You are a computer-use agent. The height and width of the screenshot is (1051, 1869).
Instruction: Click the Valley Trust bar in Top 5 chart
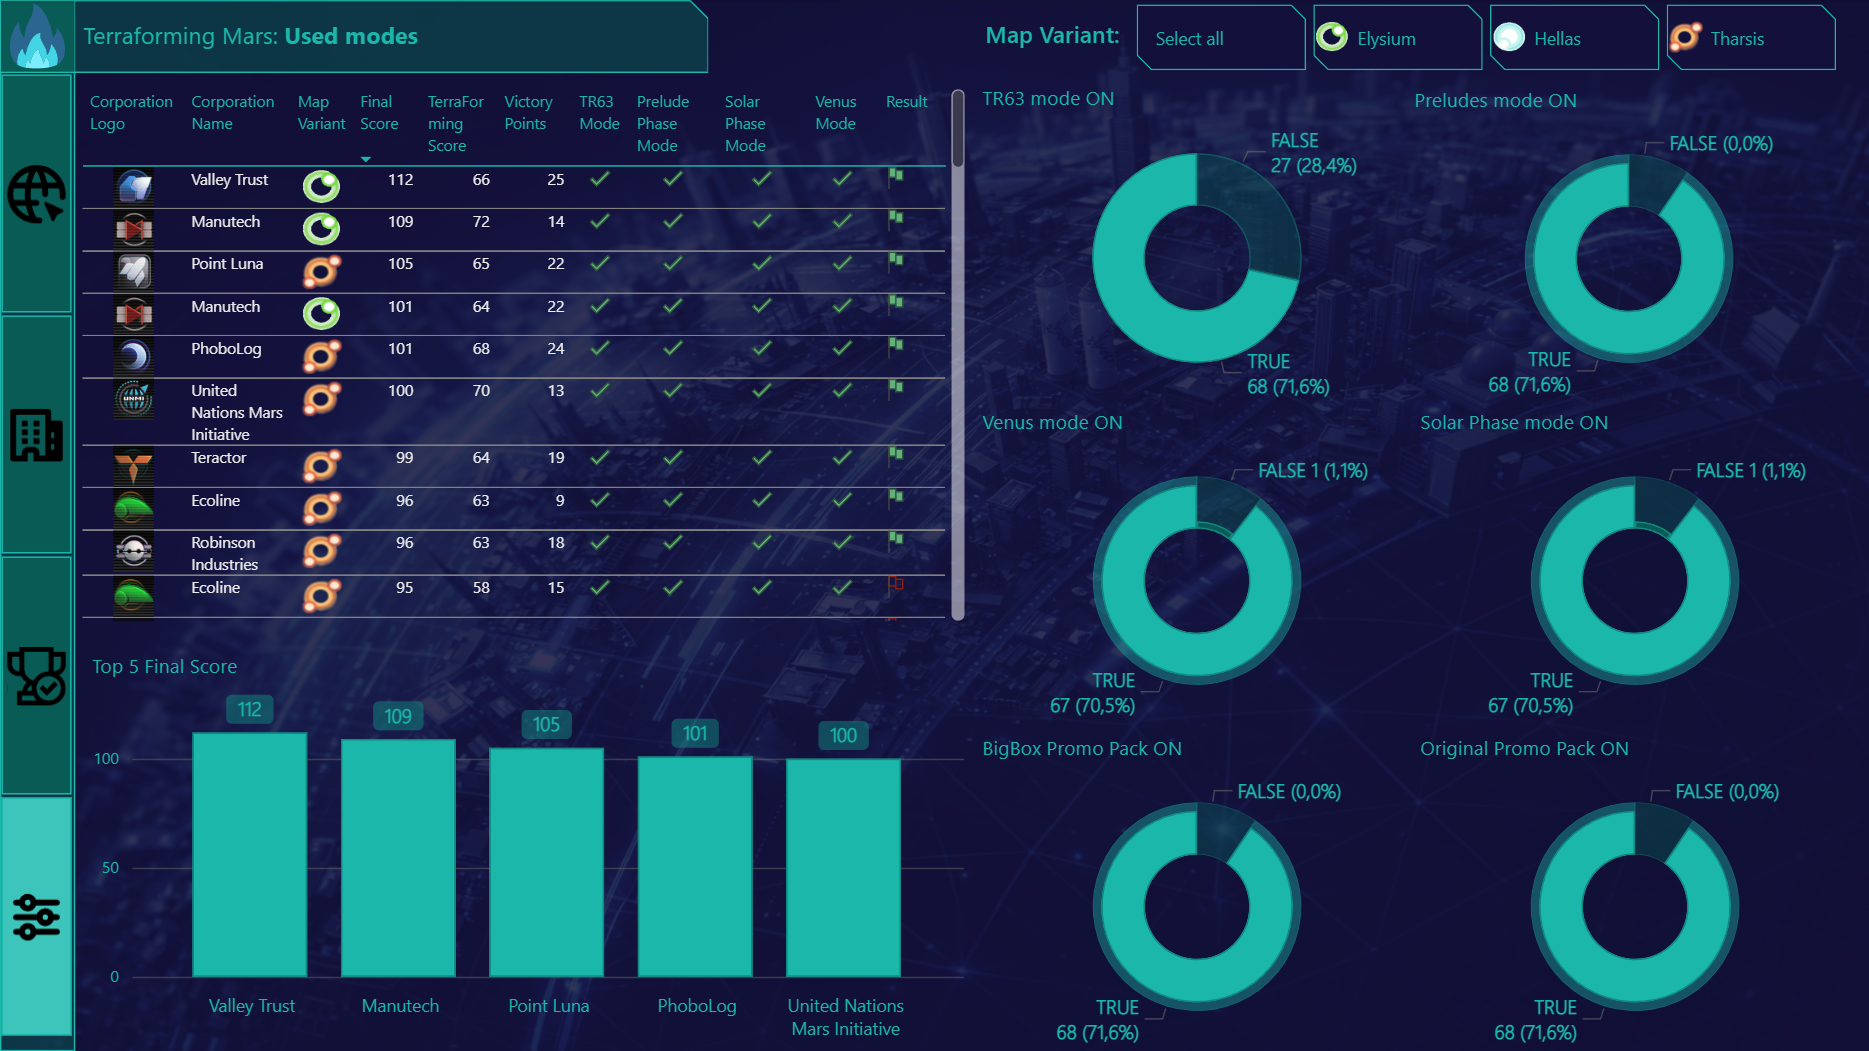[249, 855]
